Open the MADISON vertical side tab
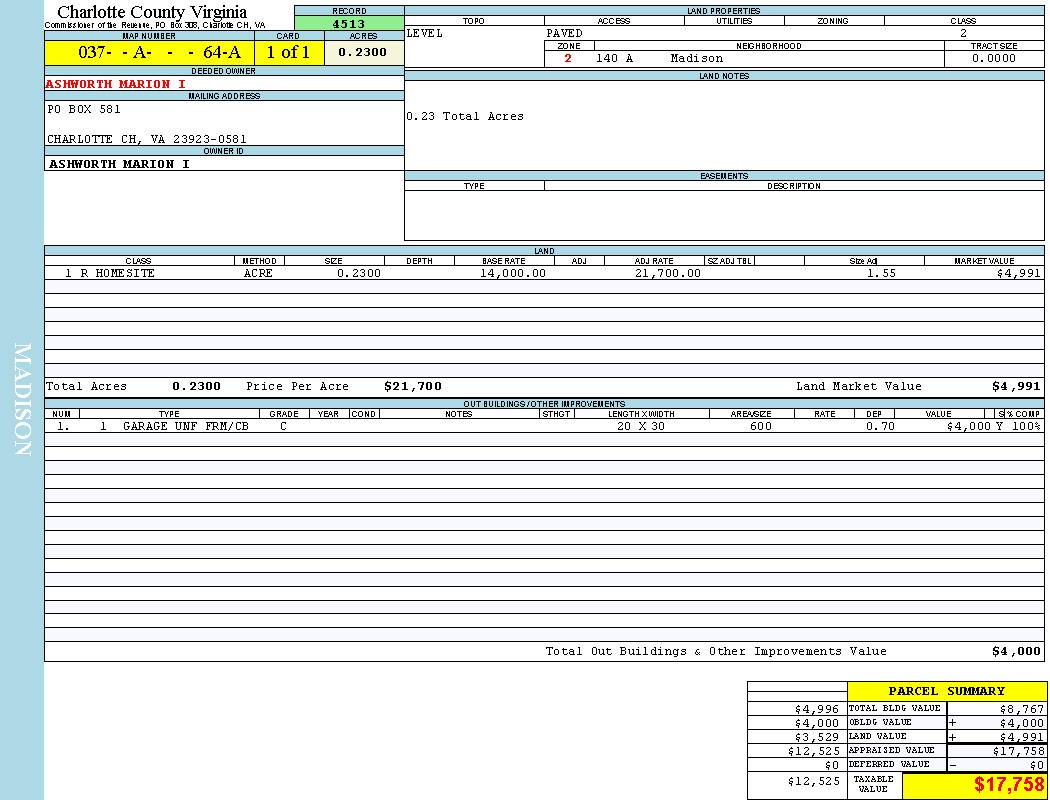Image resolution: width=1050 pixels, height=800 pixels. (x=22, y=400)
